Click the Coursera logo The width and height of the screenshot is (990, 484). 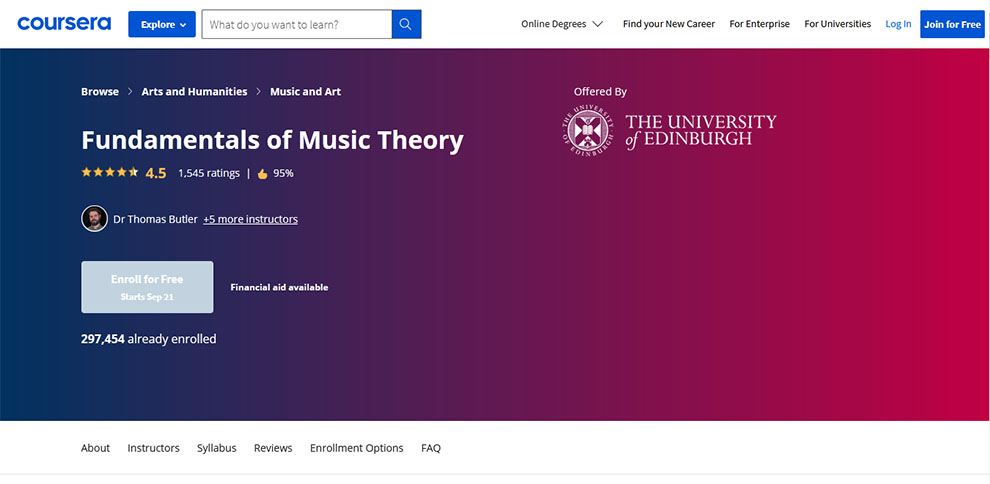[x=64, y=24]
